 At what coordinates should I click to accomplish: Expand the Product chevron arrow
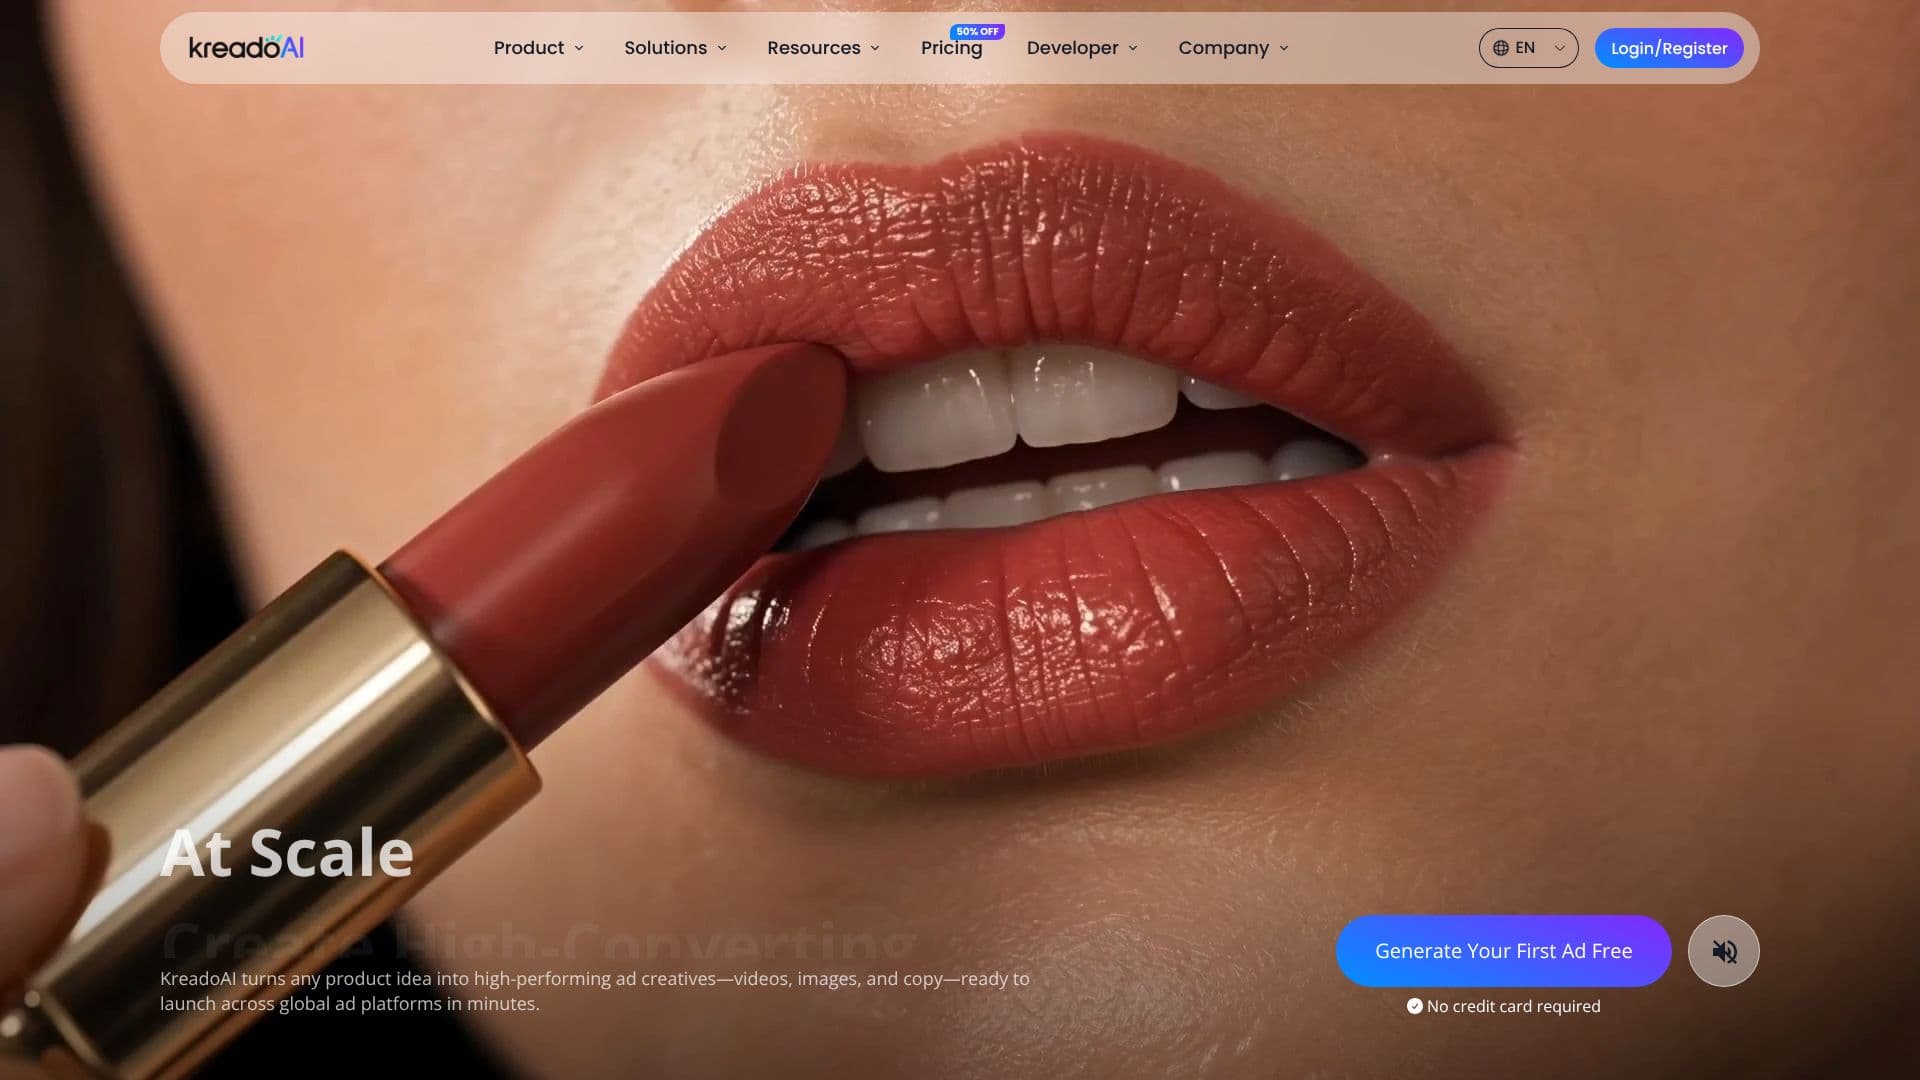(579, 48)
